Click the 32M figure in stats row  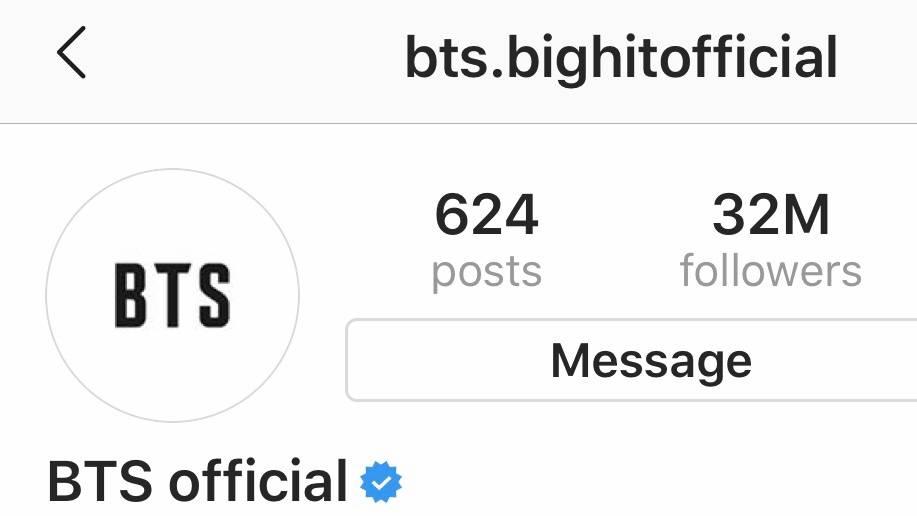(771, 215)
